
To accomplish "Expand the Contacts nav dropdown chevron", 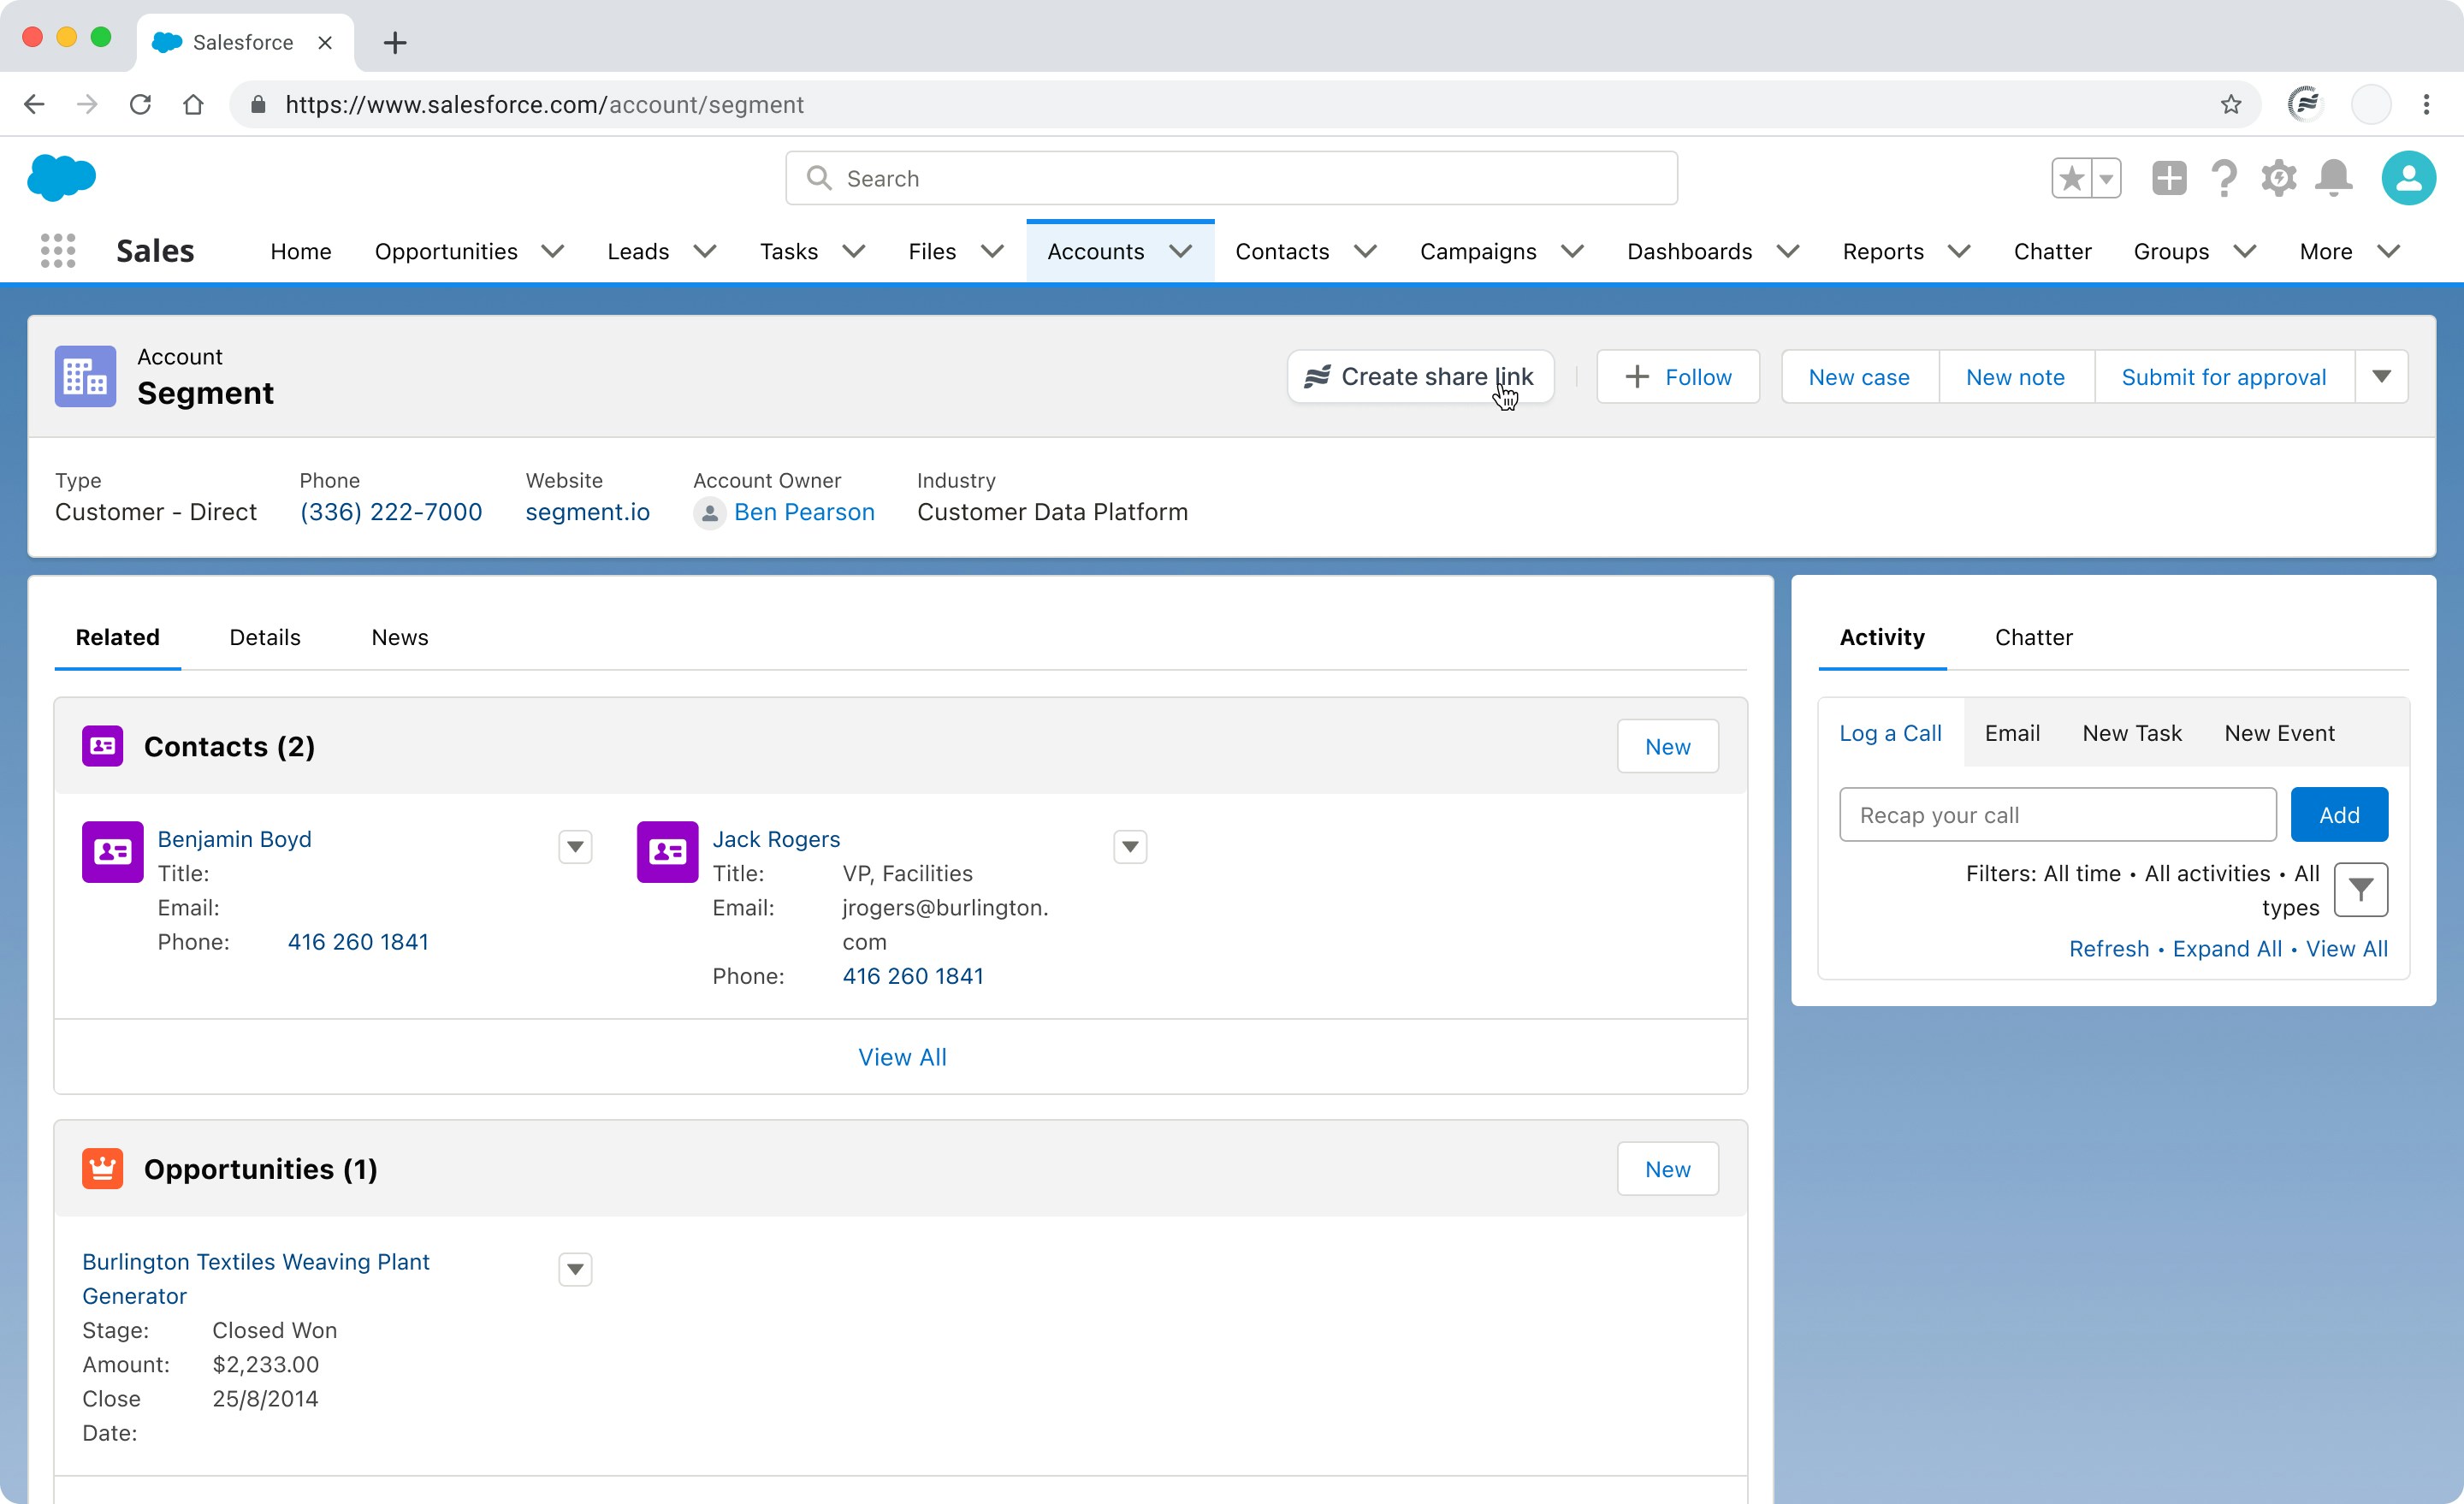I will click(x=1365, y=251).
